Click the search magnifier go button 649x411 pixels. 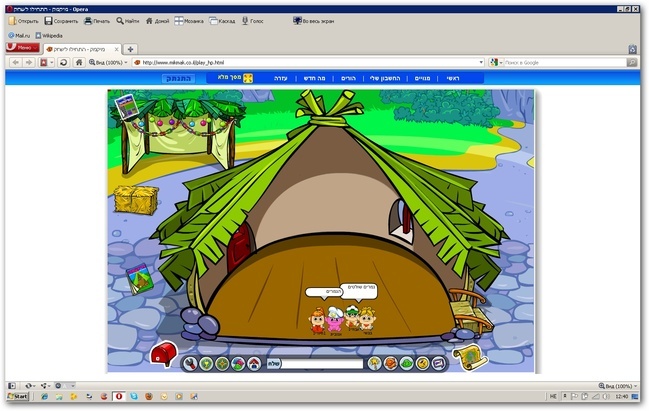[632, 62]
